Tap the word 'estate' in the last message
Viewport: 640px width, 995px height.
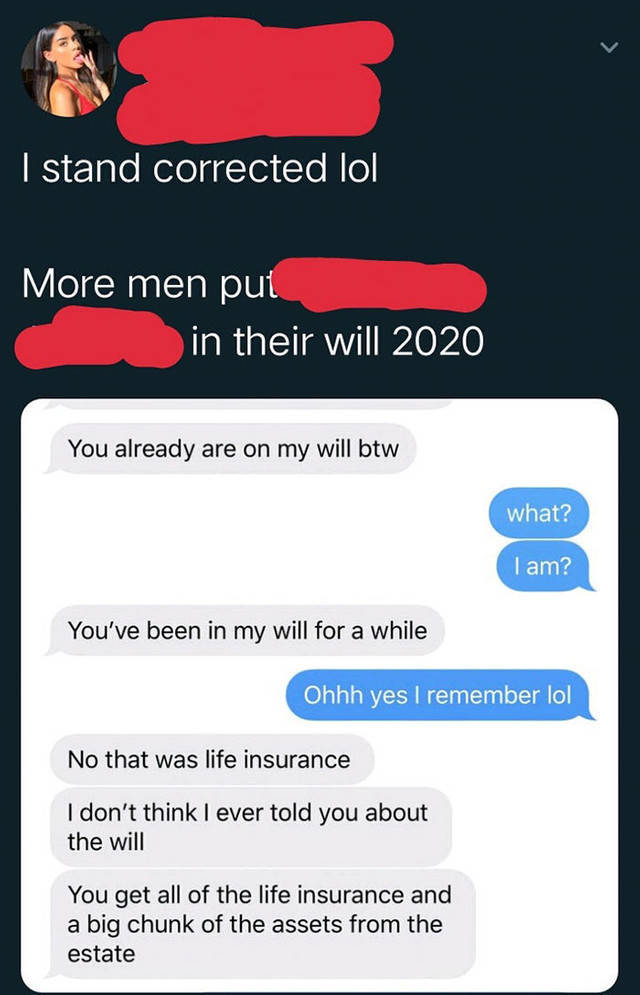click(x=101, y=954)
